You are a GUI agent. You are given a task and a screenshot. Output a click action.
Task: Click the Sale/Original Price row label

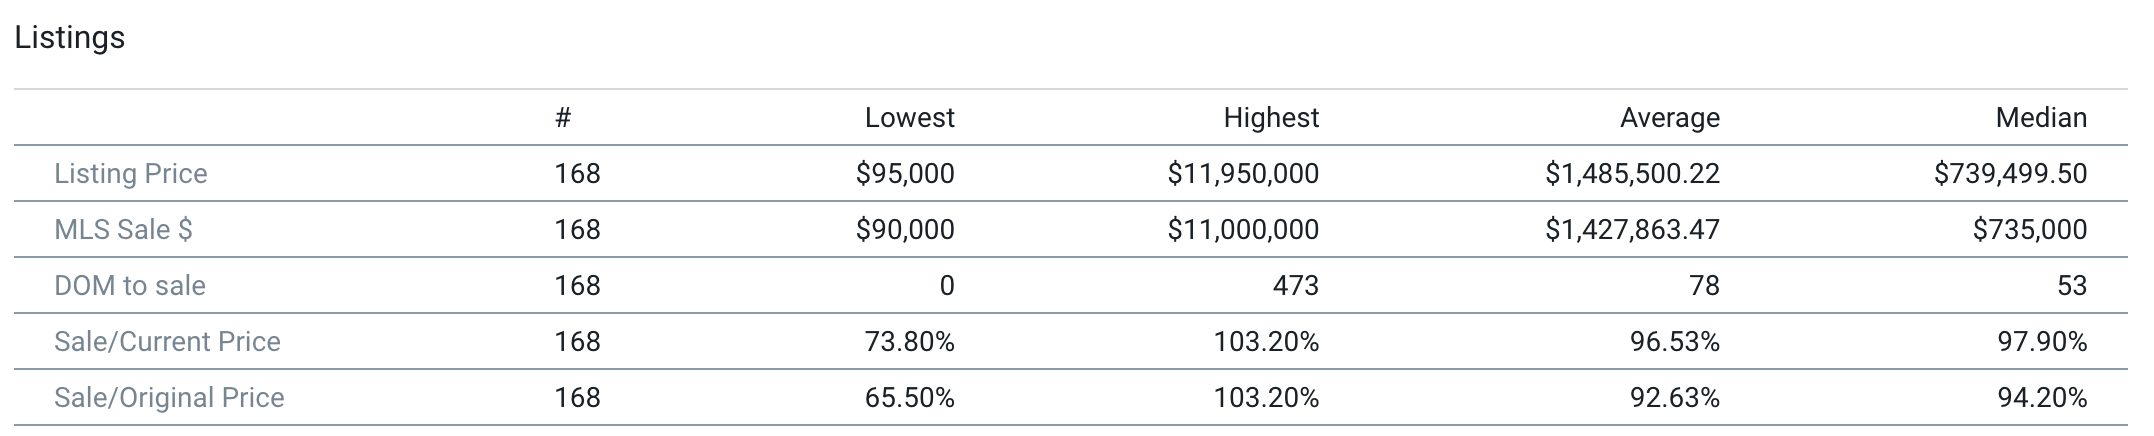coord(169,398)
